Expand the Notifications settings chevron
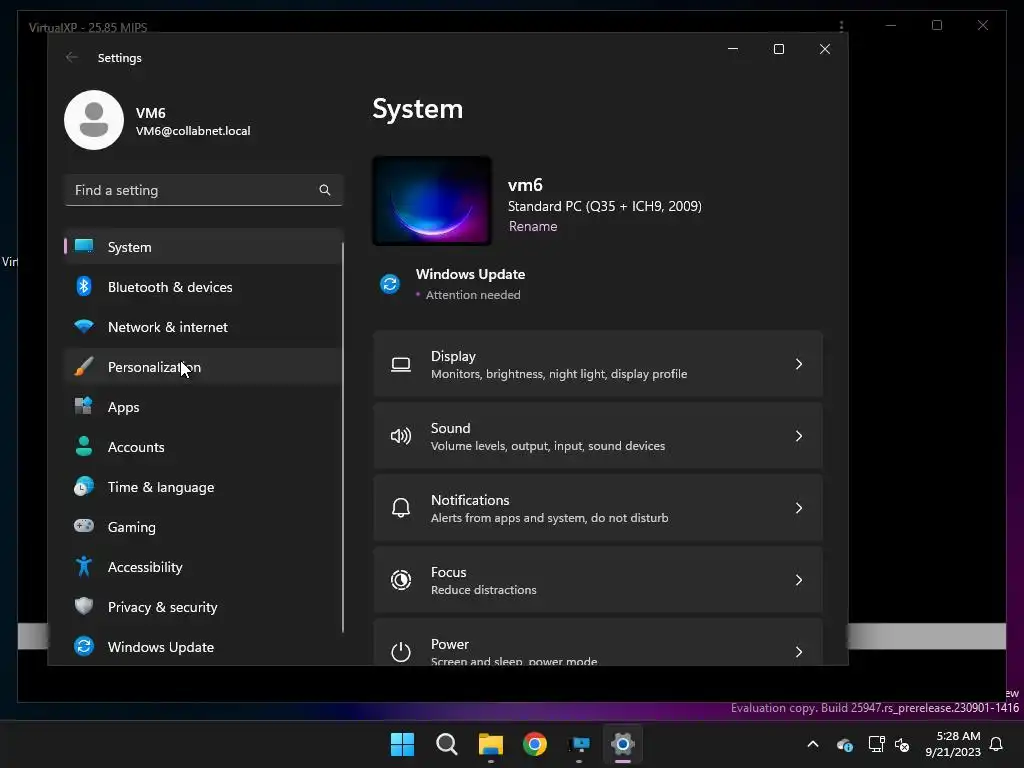The height and width of the screenshot is (768, 1024). click(799, 507)
